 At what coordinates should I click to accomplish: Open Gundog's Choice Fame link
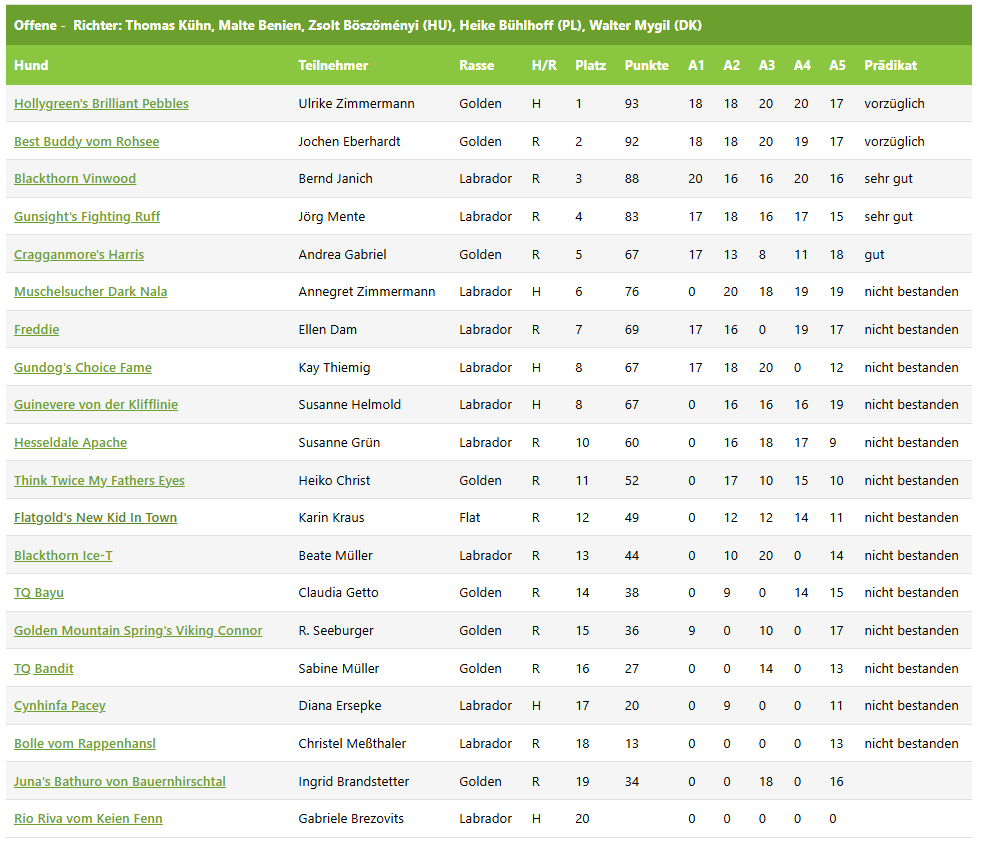[83, 367]
